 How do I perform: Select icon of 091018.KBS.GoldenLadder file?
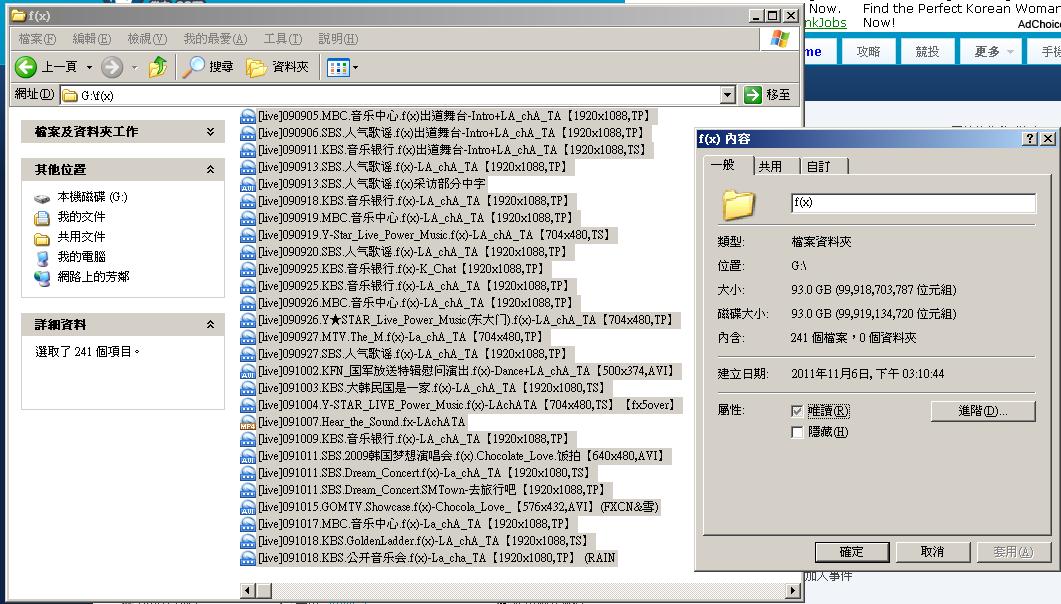pyautogui.click(x=248, y=541)
